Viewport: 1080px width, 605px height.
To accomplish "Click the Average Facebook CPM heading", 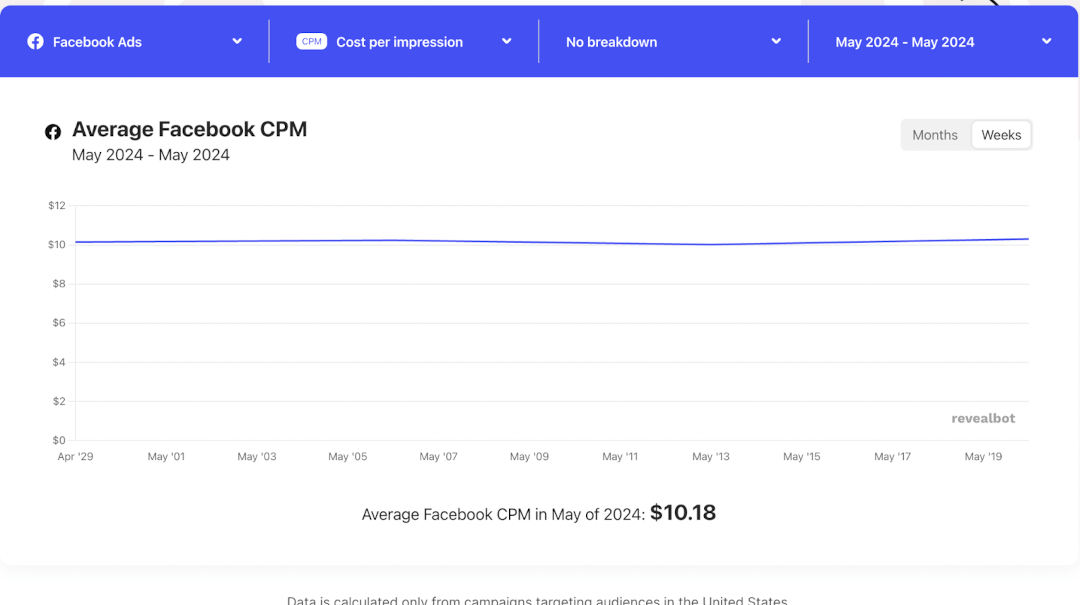I will (189, 130).
